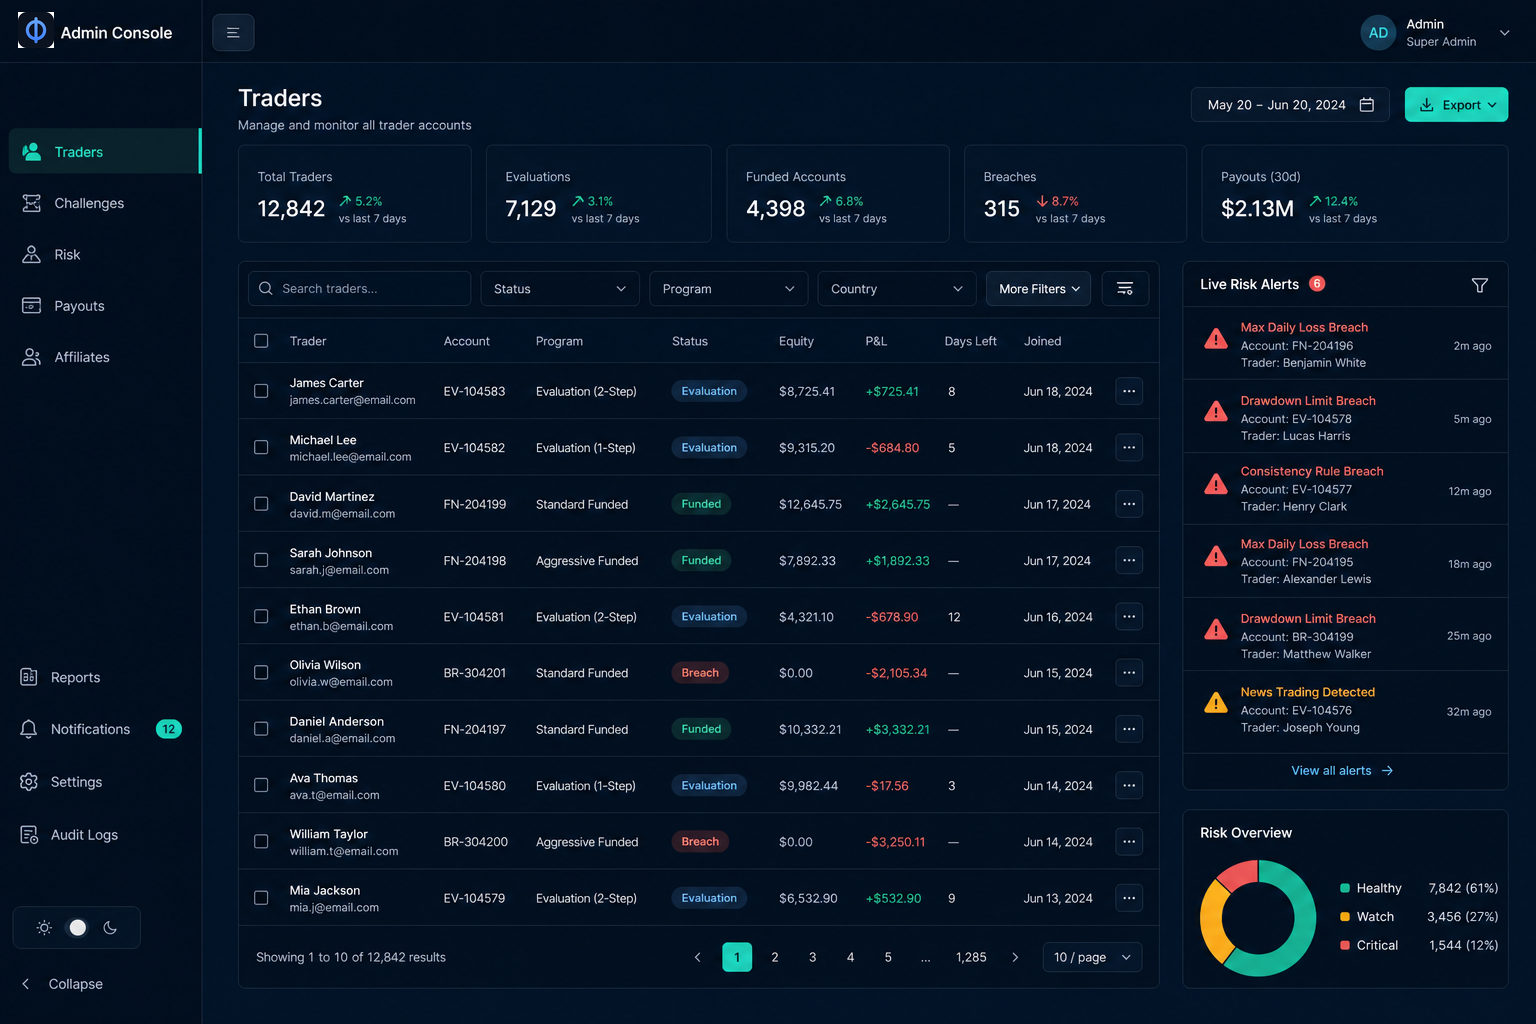Expand the More Filters dropdown
The width and height of the screenshot is (1536, 1024).
1039,289
